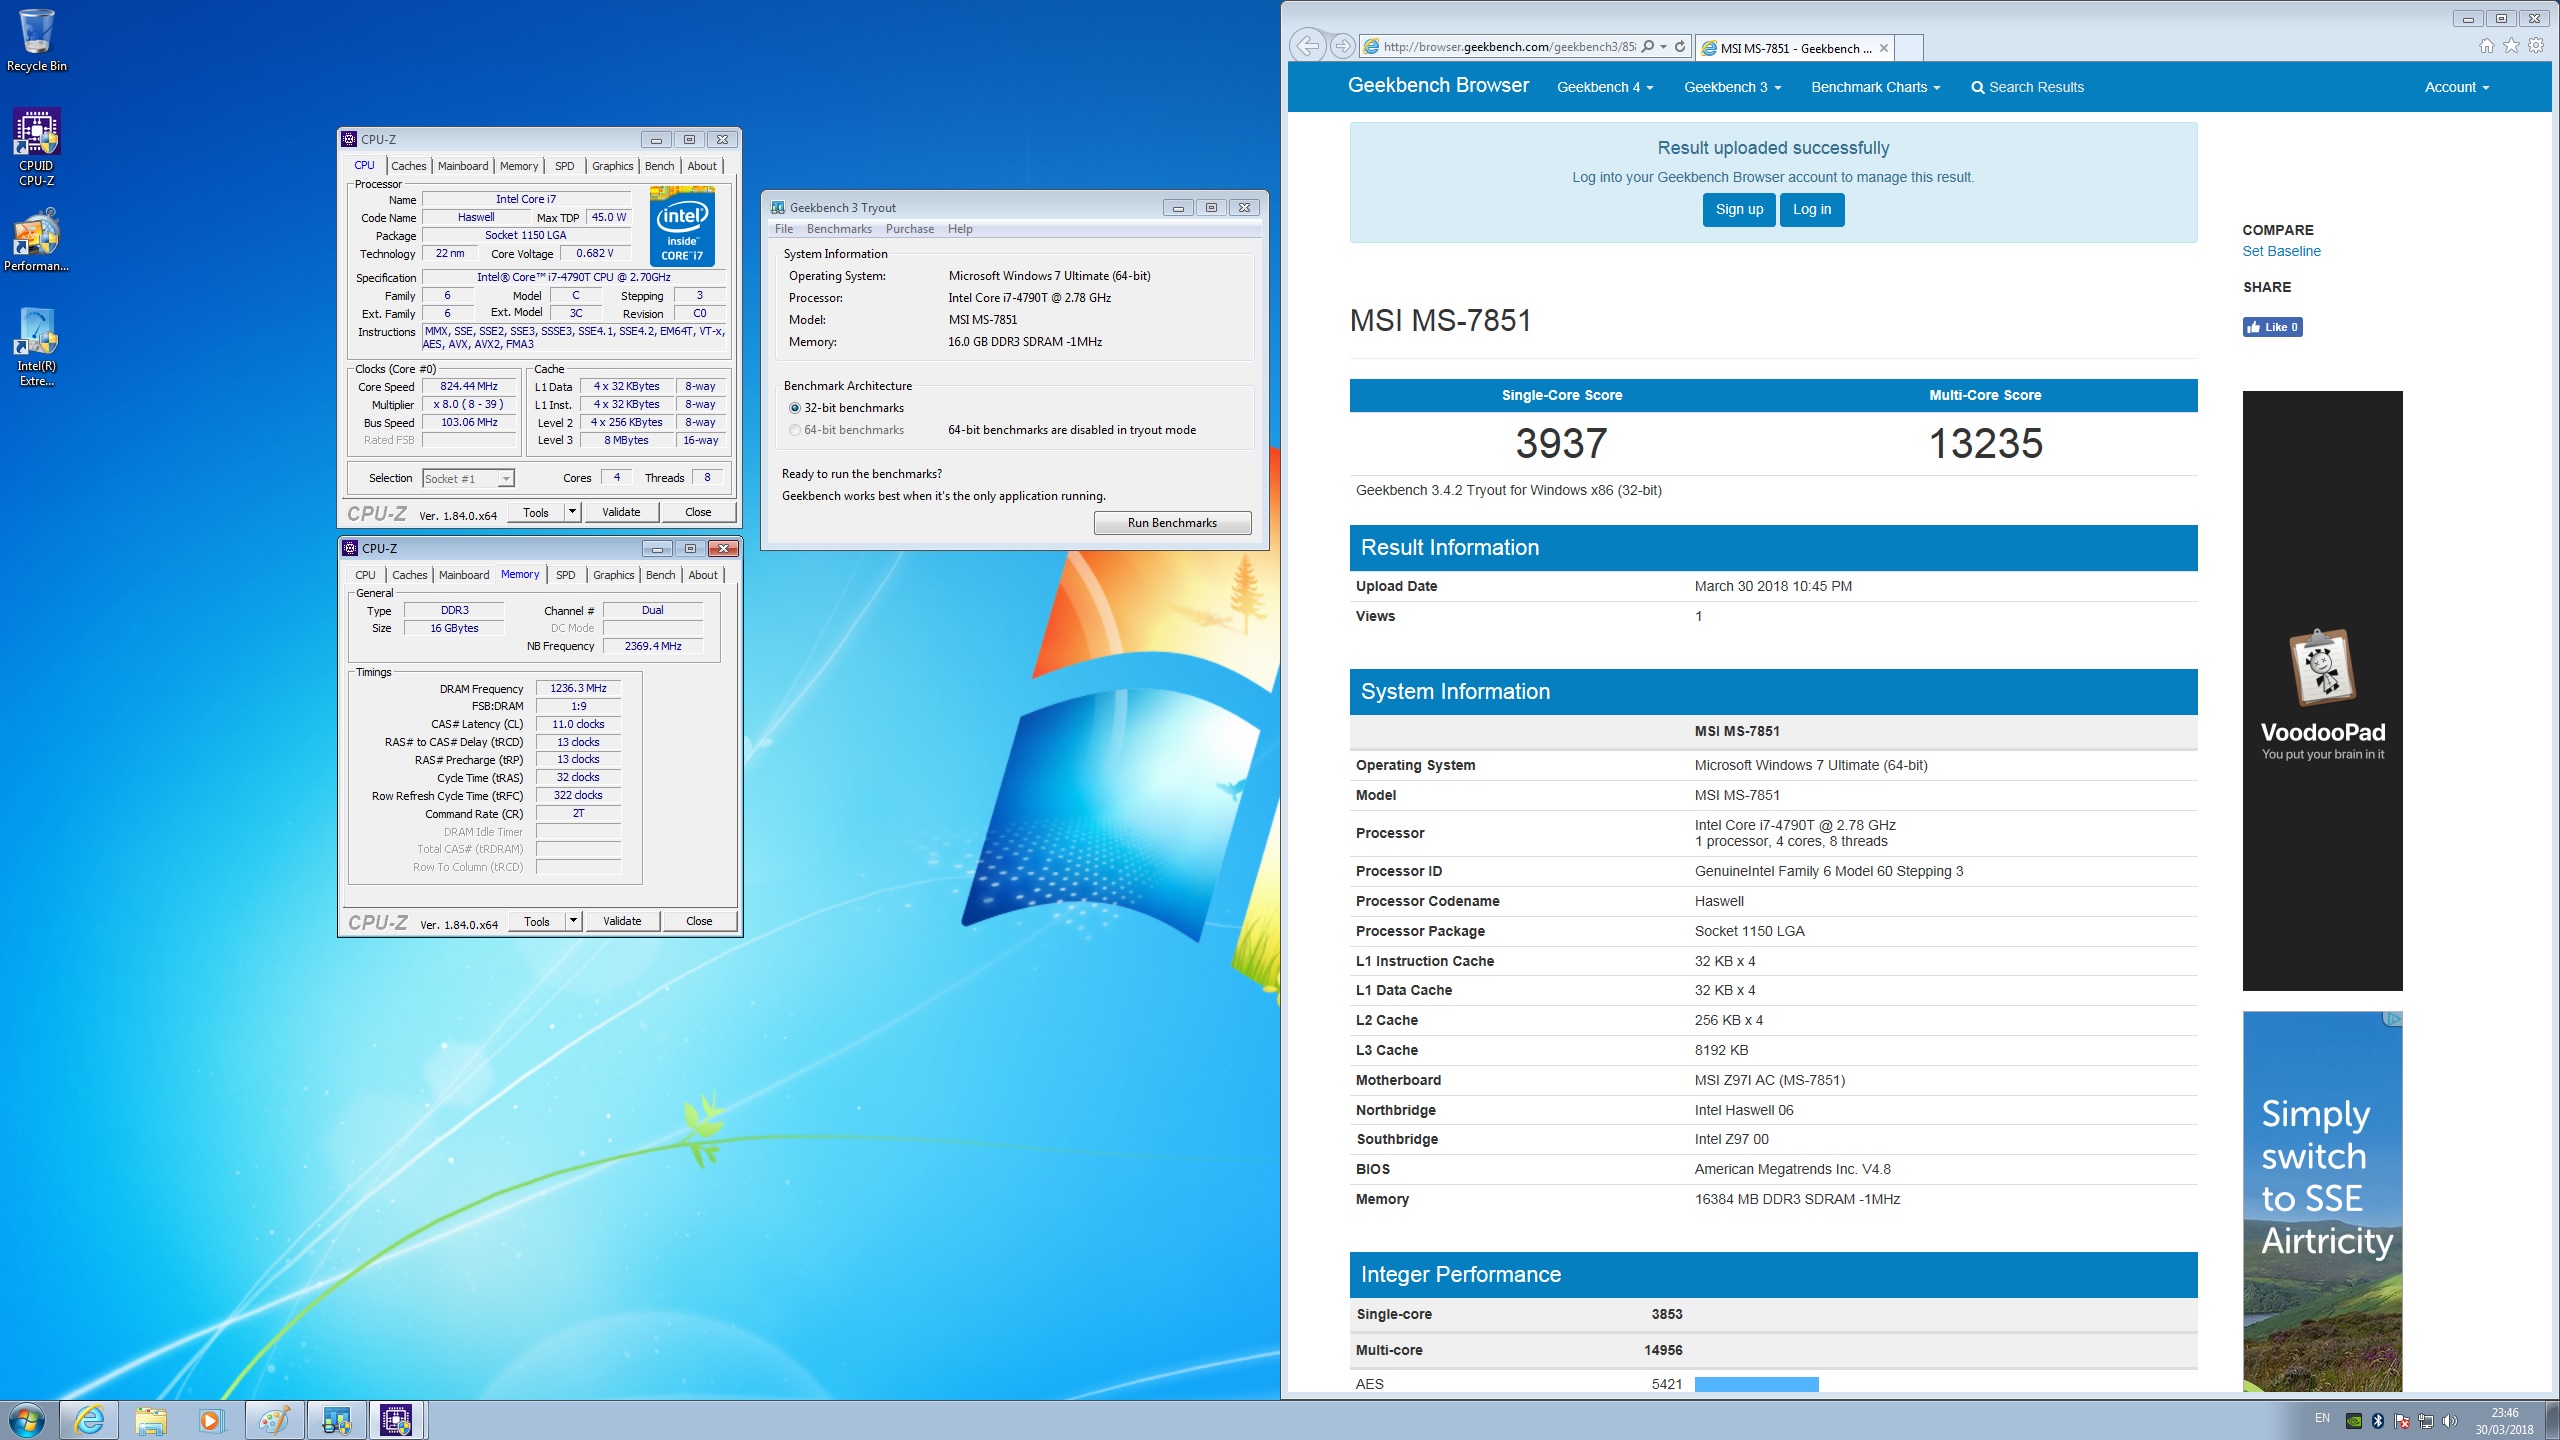
Task: Refresh the Geekbench browser page
Action: (1681, 46)
